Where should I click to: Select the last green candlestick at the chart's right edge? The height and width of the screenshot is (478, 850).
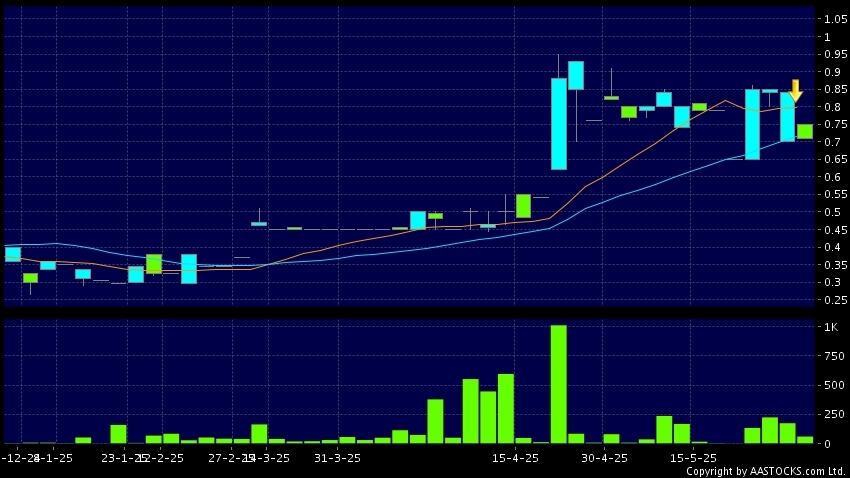805,132
